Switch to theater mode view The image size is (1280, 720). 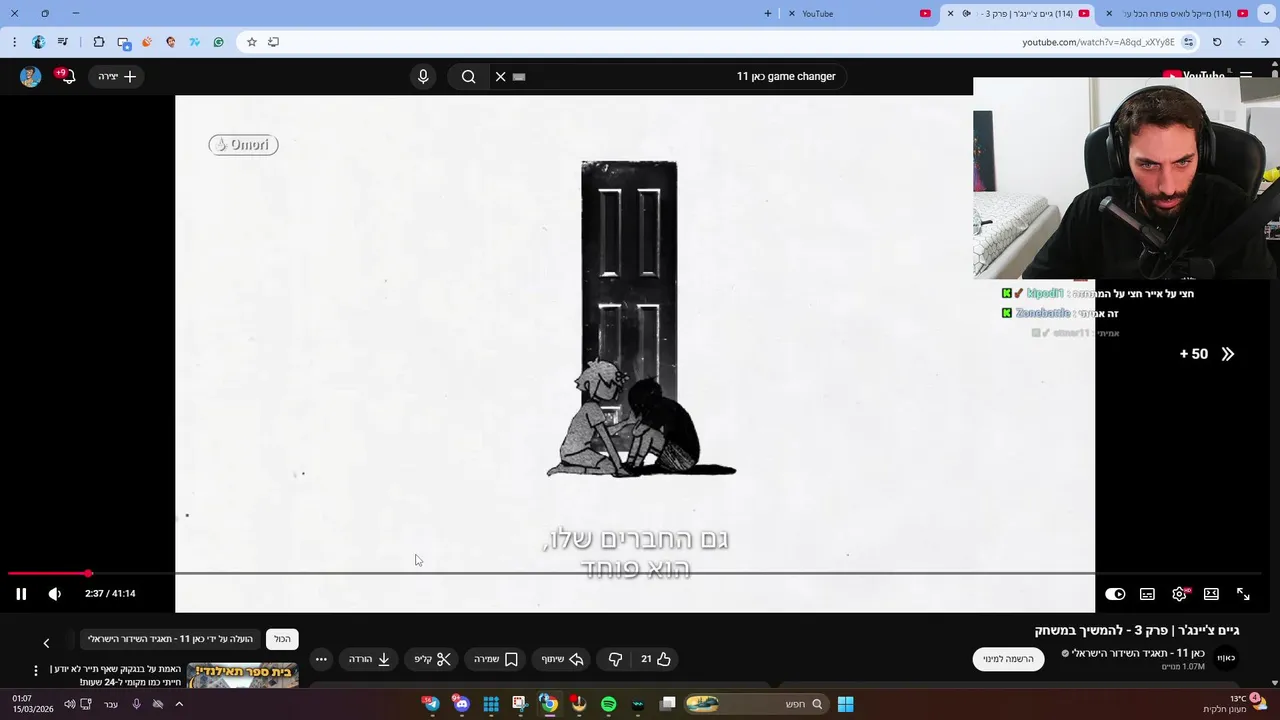click(x=1211, y=594)
